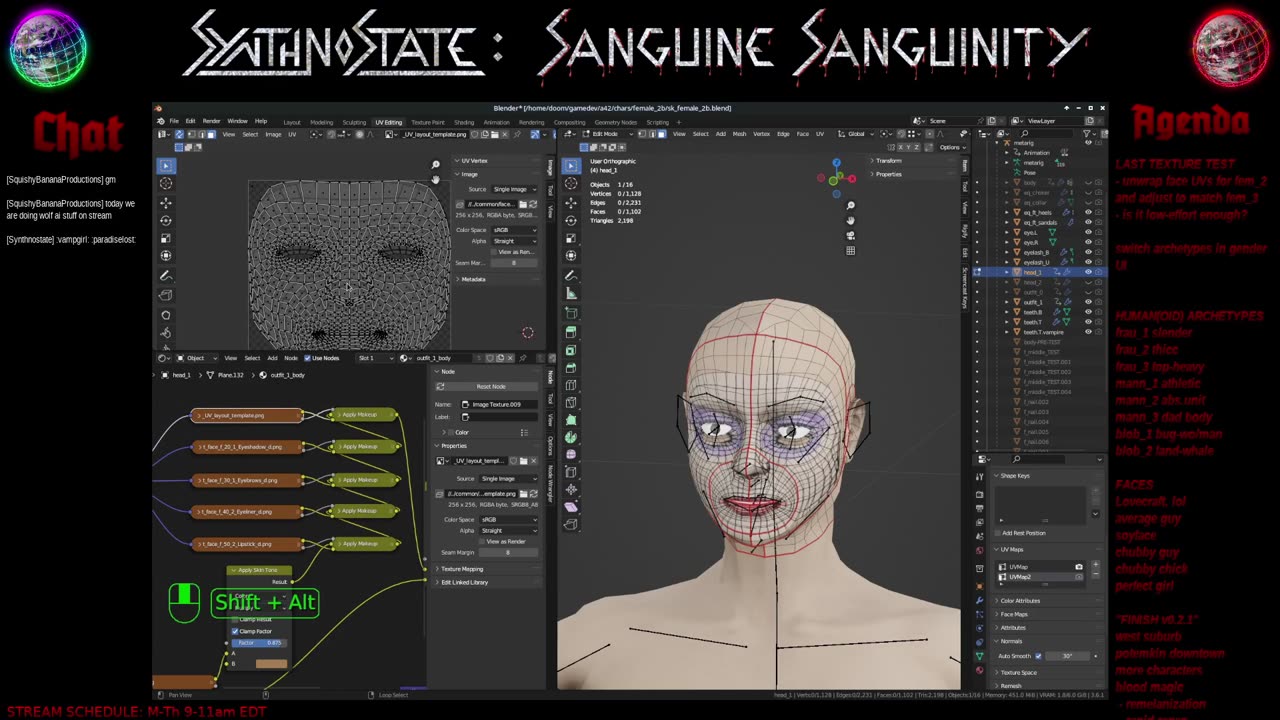
Task: Select the UV editor Annotate tool
Action: (166, 276)
